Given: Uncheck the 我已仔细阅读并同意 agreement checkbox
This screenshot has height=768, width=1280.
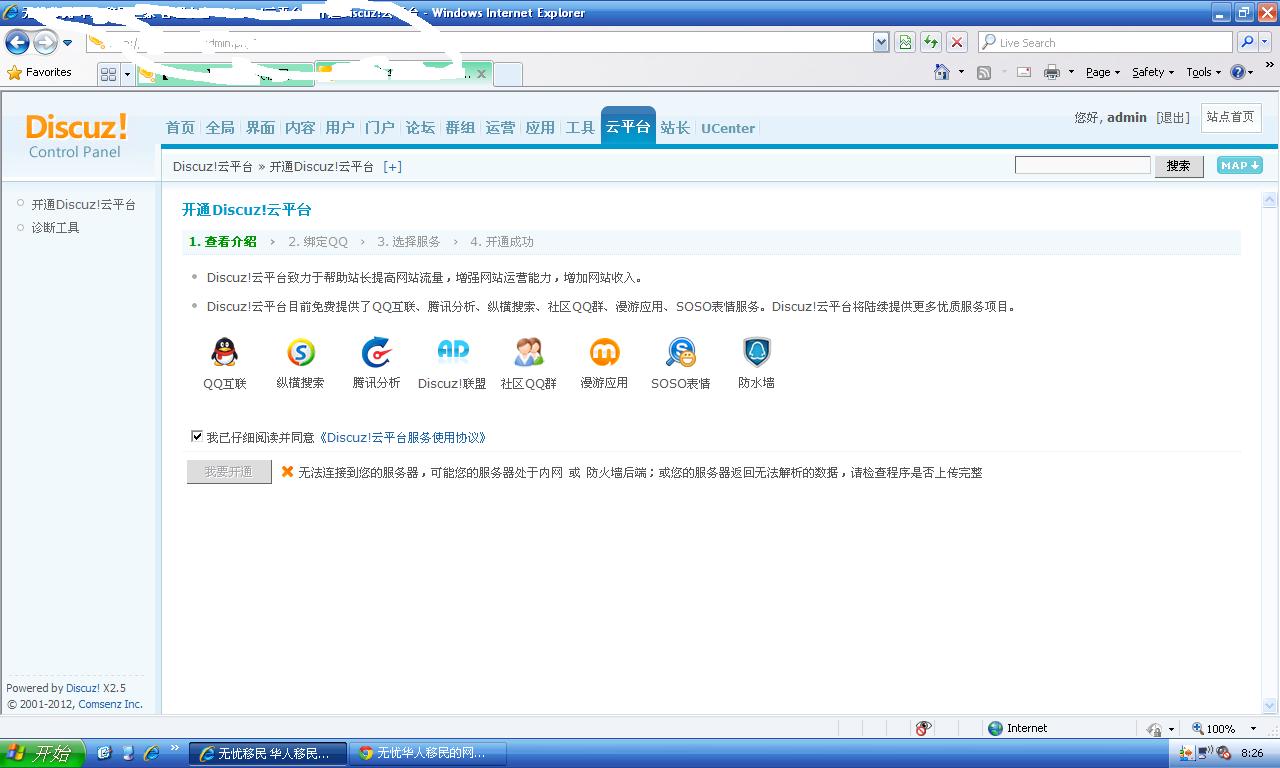Looking at the screenshot, I should (197, 436).
